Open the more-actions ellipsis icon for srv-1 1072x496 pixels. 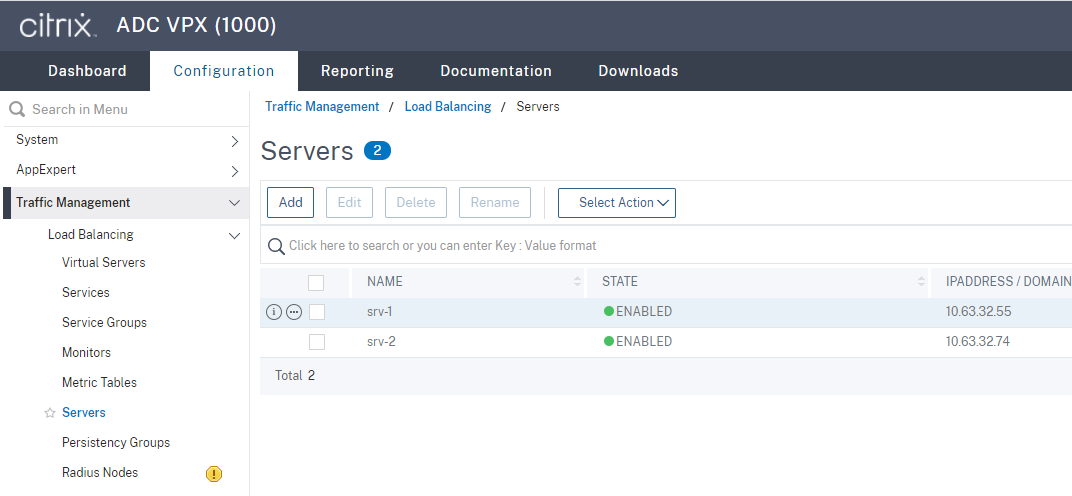pyautogui.click(x=294, y=312)
